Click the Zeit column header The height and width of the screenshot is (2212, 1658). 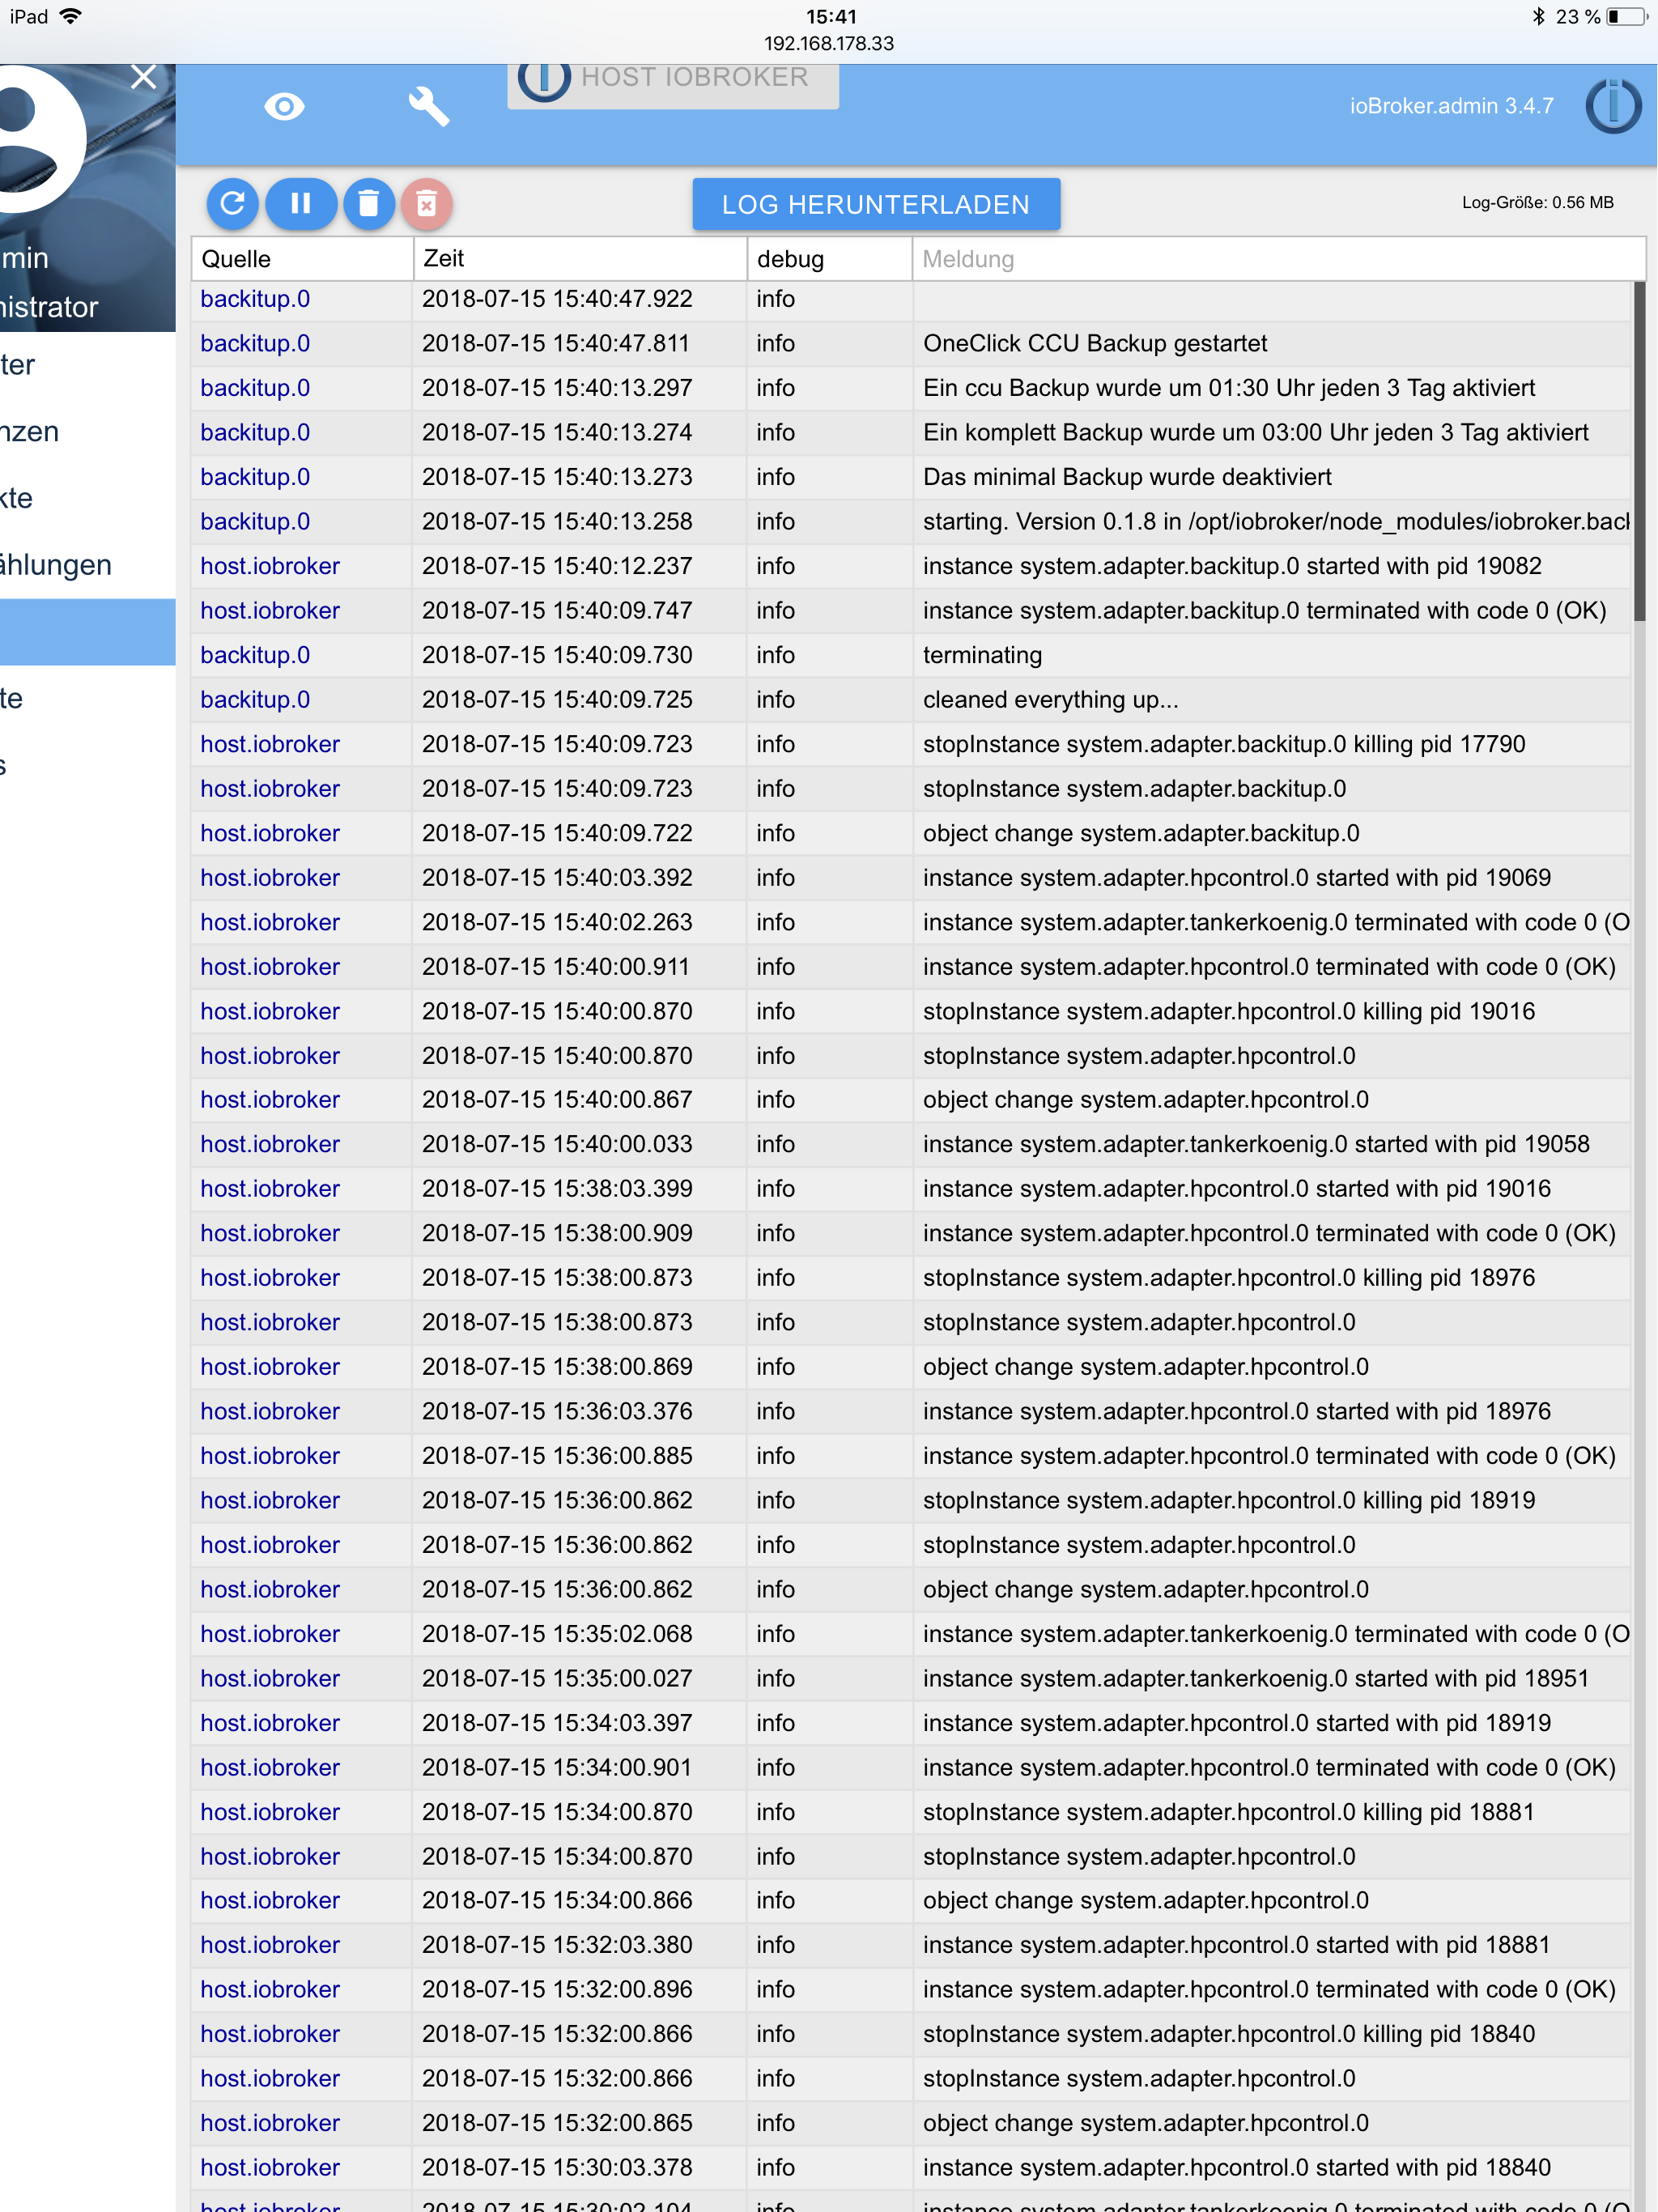[579, 259]
